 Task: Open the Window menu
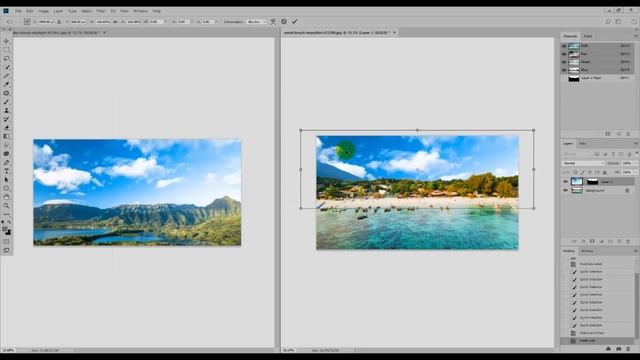pyautogui.click(x=140, y=11)
